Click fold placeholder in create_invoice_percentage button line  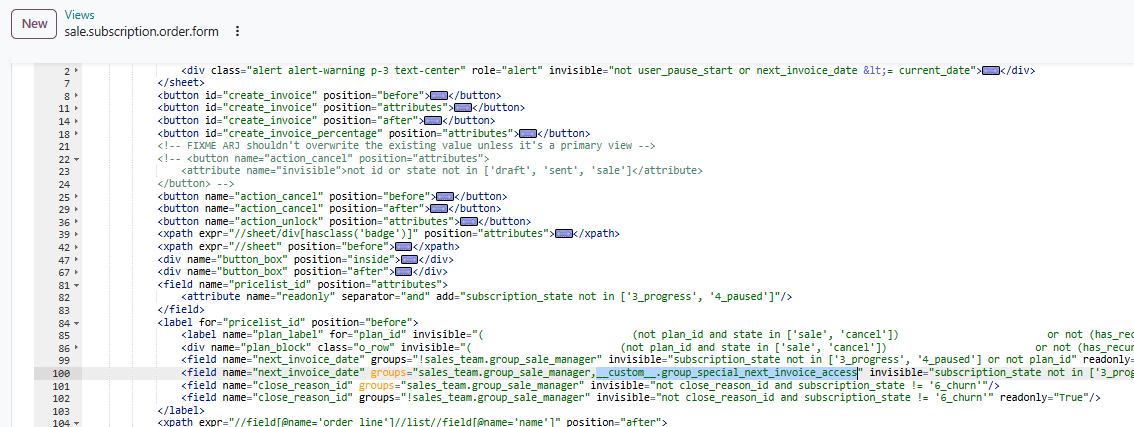coord(529,133)
